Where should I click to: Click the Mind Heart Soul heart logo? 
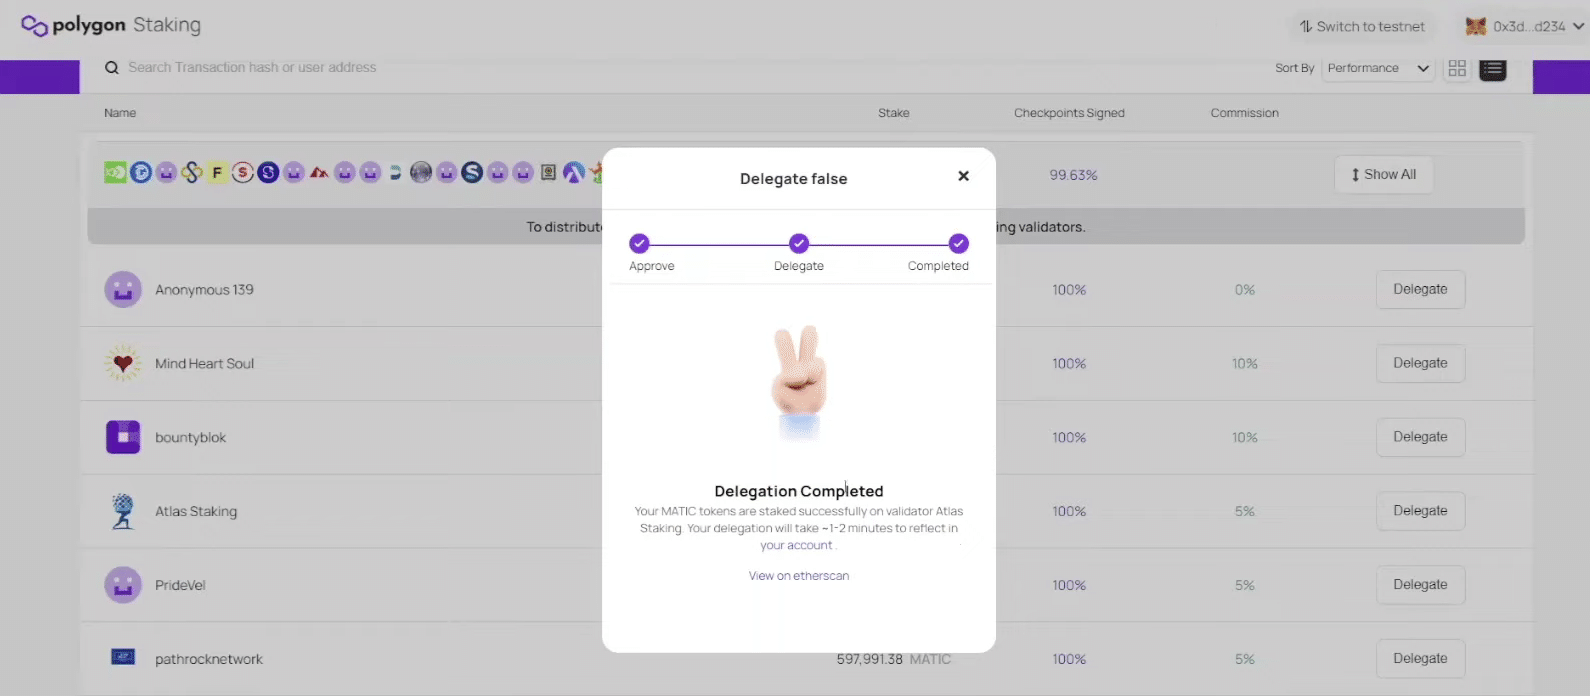123,363
